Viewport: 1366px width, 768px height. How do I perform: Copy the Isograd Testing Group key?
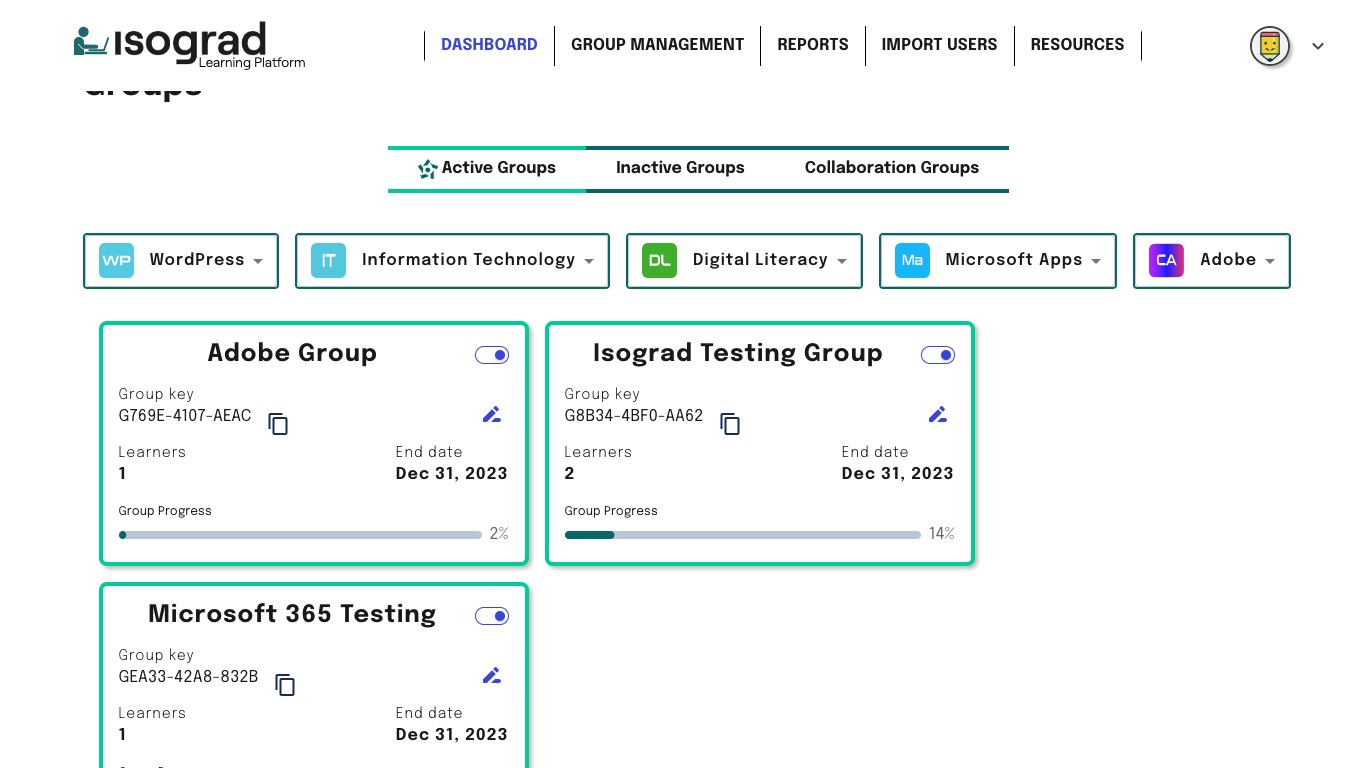click(730, 424)
